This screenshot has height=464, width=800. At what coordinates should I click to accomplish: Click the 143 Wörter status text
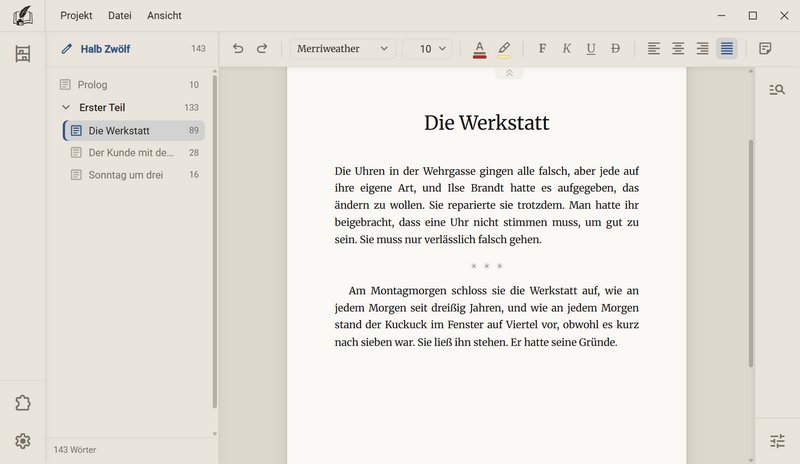tap(75, 450)
